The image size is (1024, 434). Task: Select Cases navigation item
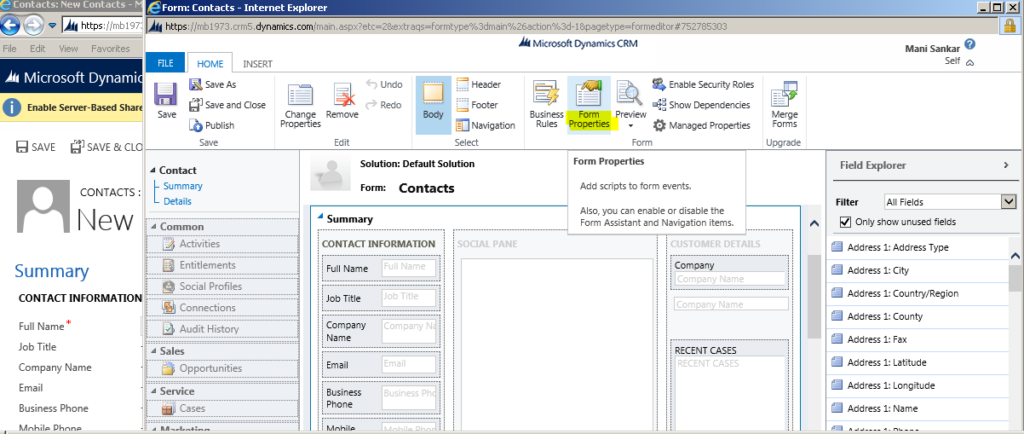tap(192, 409)
